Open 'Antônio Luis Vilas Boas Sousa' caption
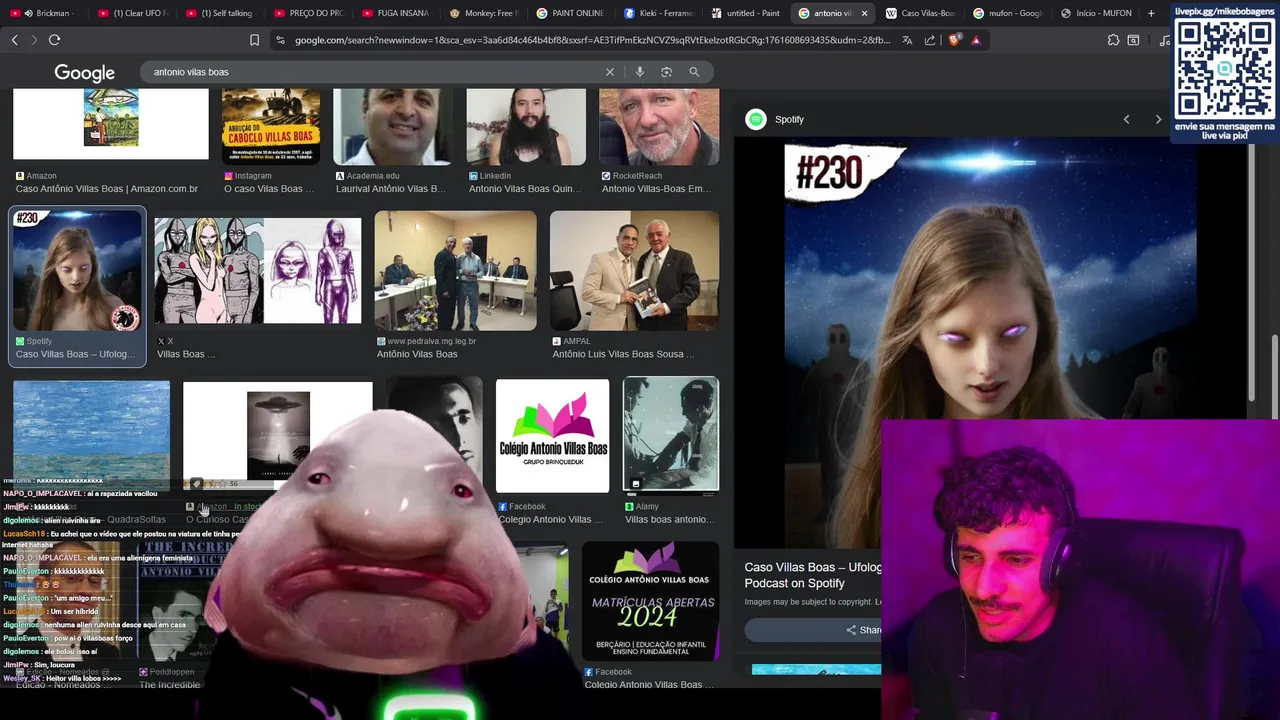 pos(623,354)
